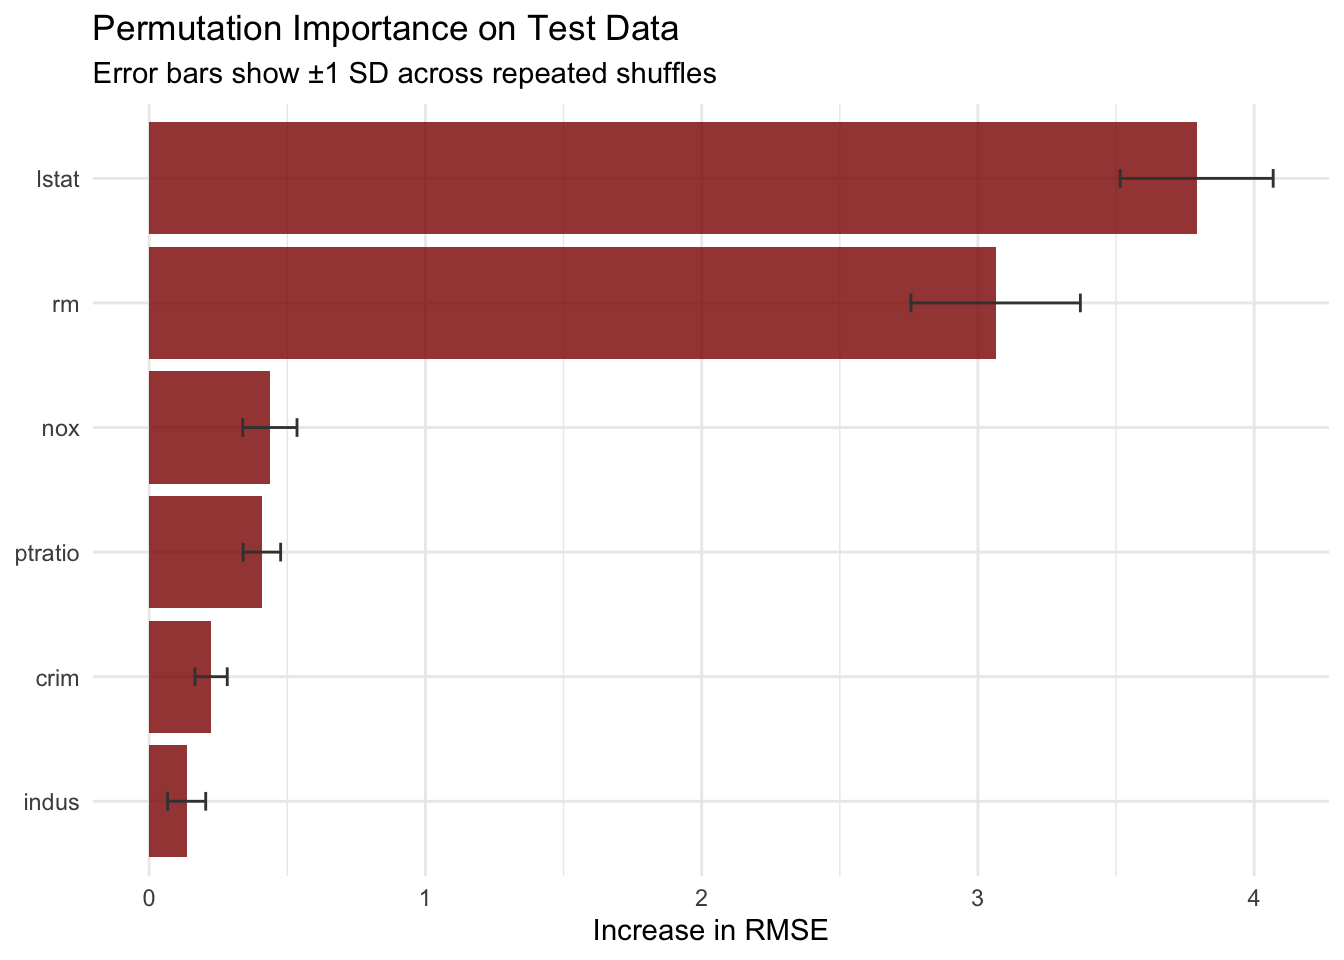
Task: Click the rm importance bar
Action: pyautogui.click(x=572, y=303)
